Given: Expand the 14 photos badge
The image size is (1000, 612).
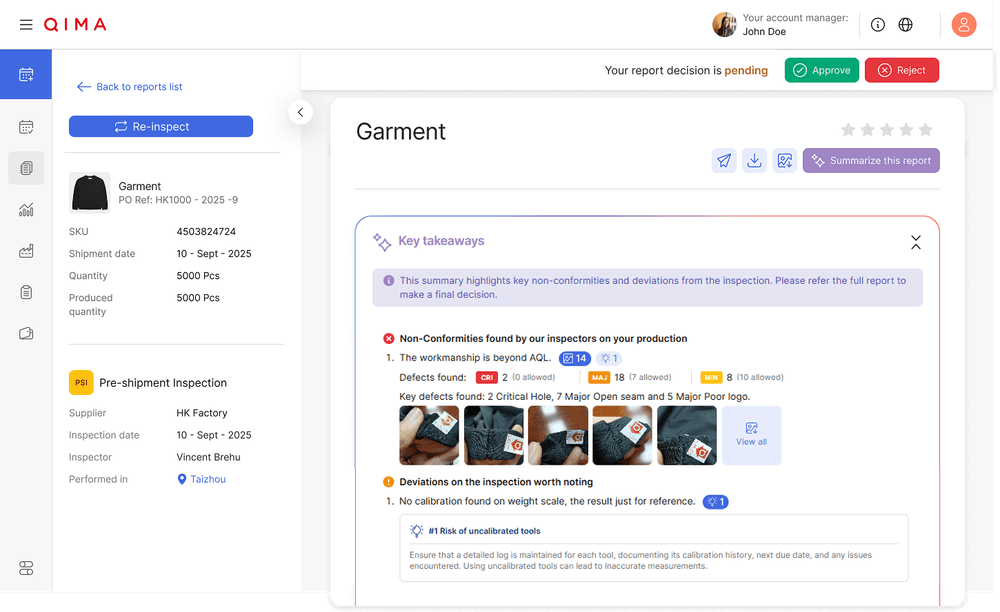Looking at the screenshot, I should [x=574, y=358].
